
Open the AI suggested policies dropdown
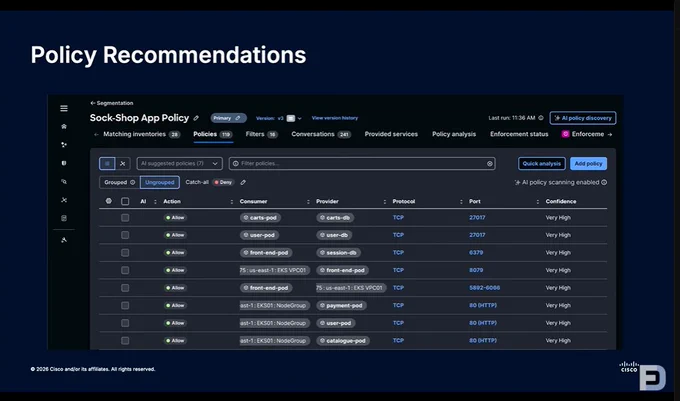coord(180,163)
